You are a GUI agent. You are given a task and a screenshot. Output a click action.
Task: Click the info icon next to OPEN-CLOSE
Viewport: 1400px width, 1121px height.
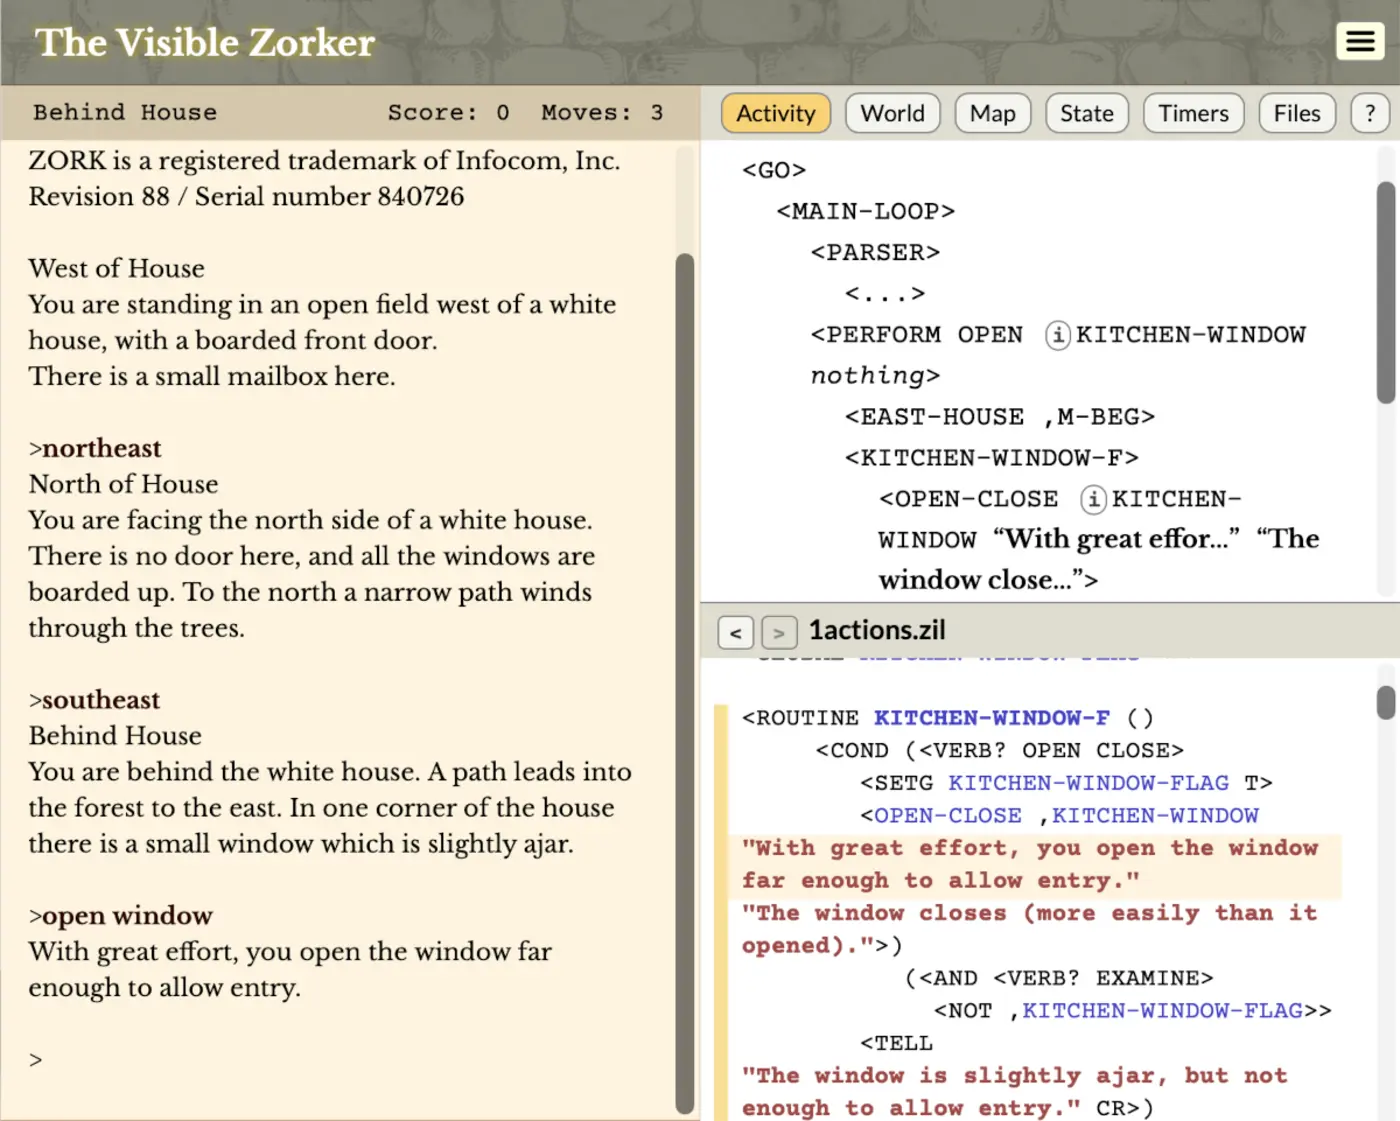tap(1093, 499)
